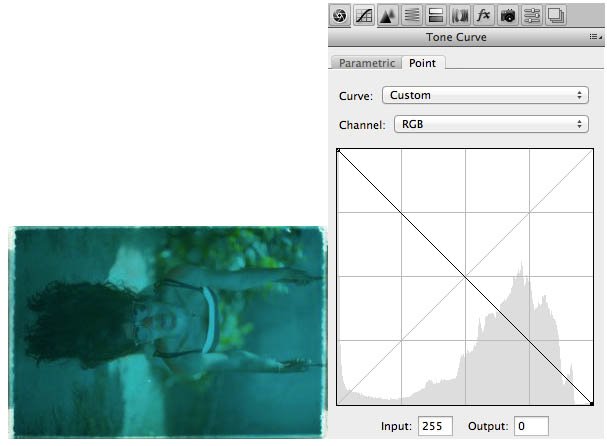Screen dimensions: 607x446
Task: Open the Presets sliders icon
Action: [532, 15]
